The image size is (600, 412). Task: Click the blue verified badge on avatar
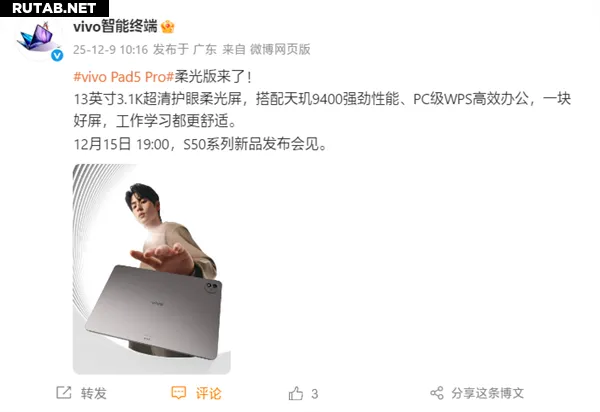tap(57, 55)
